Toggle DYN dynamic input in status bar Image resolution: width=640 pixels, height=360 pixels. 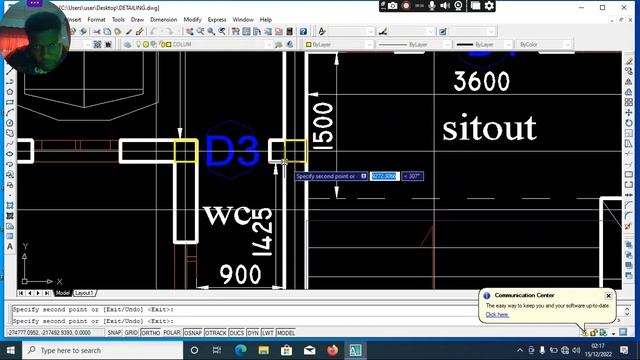pyautogui.click(x=253, y=333)
